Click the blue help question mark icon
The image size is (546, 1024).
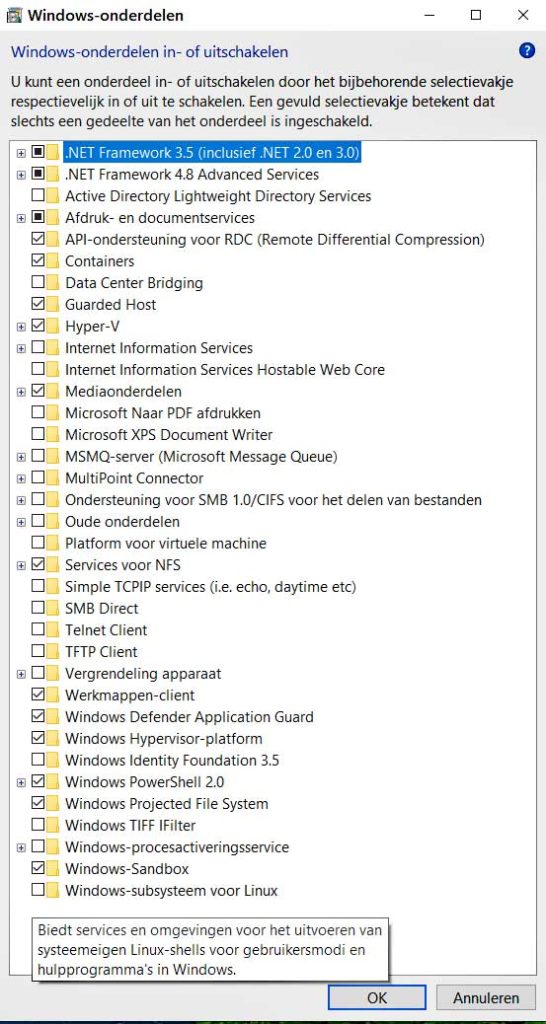[x=527, y=51]
